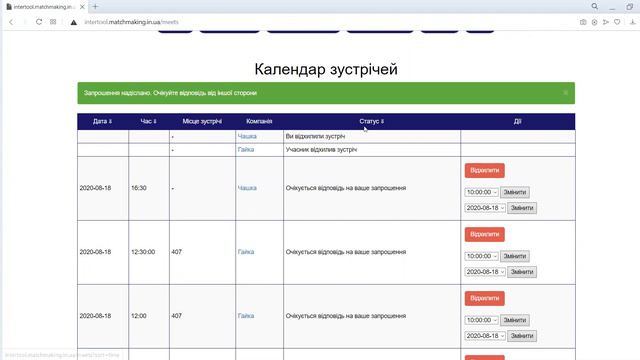The height and width of the screenshot is (360, 640).
Task: Click the send/flow arrow icon in address bar
Action: [x=606, y=22]
